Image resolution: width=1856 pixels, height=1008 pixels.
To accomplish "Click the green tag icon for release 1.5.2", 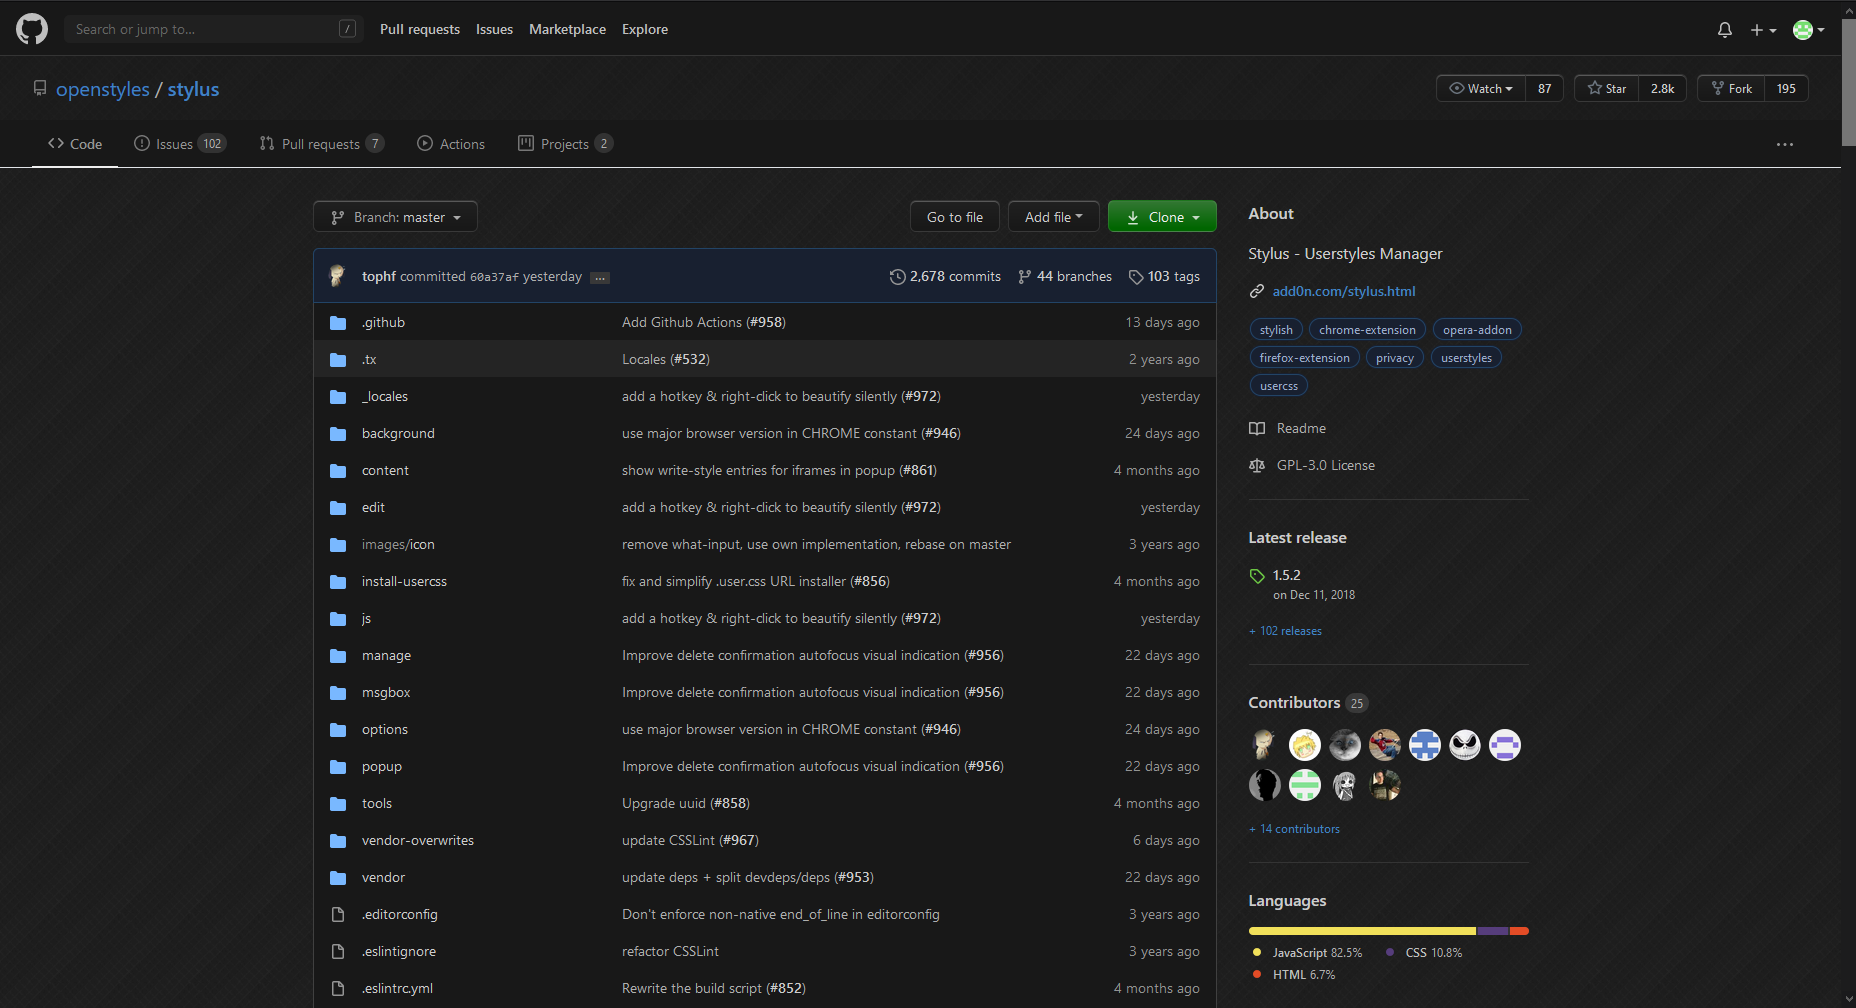I will point(1257,576).
